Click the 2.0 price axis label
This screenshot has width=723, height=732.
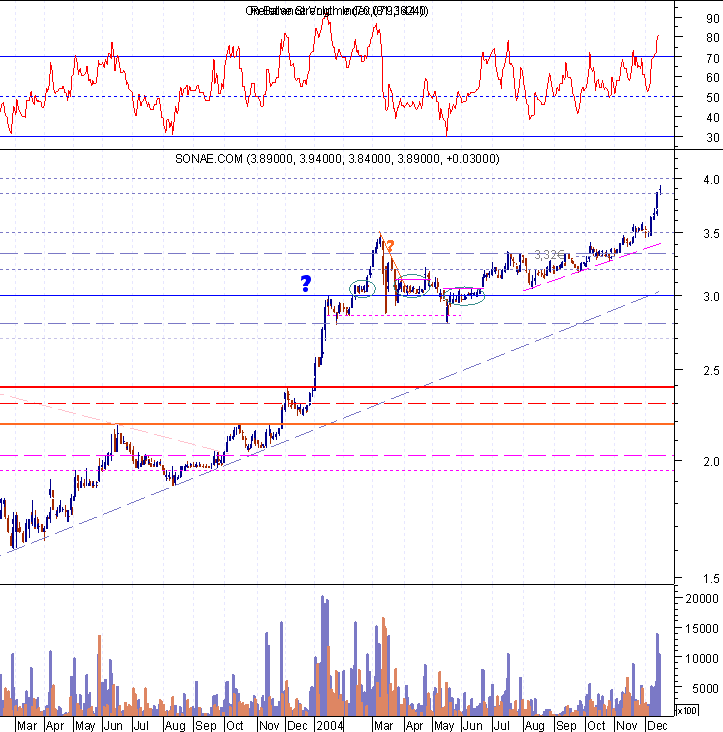coord(711,461)
